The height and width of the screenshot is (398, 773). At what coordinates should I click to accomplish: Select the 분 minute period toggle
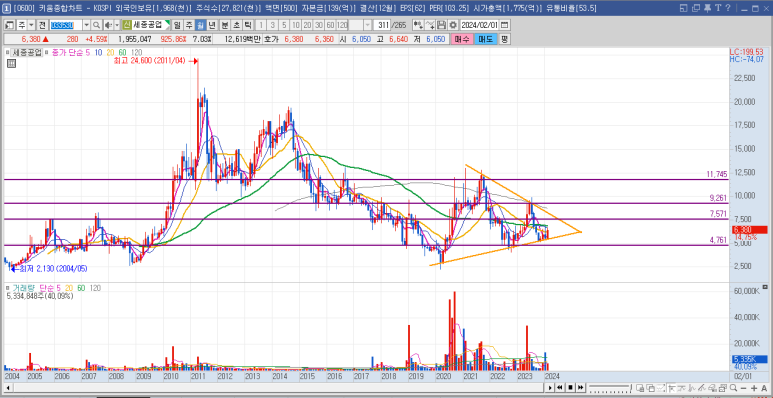tap(224, 25)
